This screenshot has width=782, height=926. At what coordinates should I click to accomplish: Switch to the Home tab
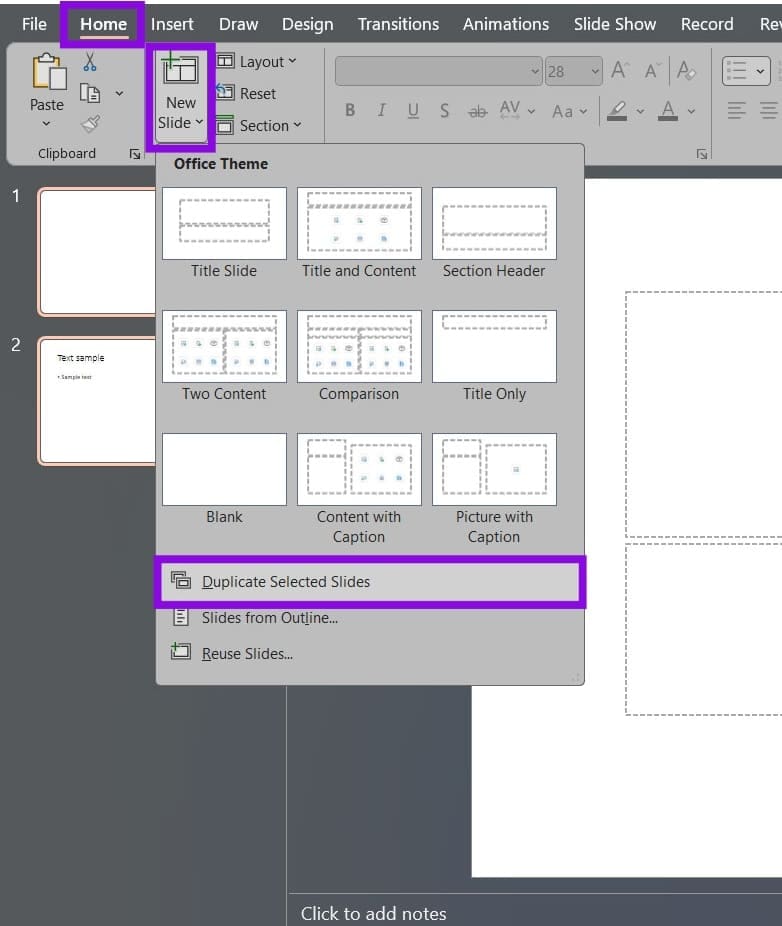point(103,24)
